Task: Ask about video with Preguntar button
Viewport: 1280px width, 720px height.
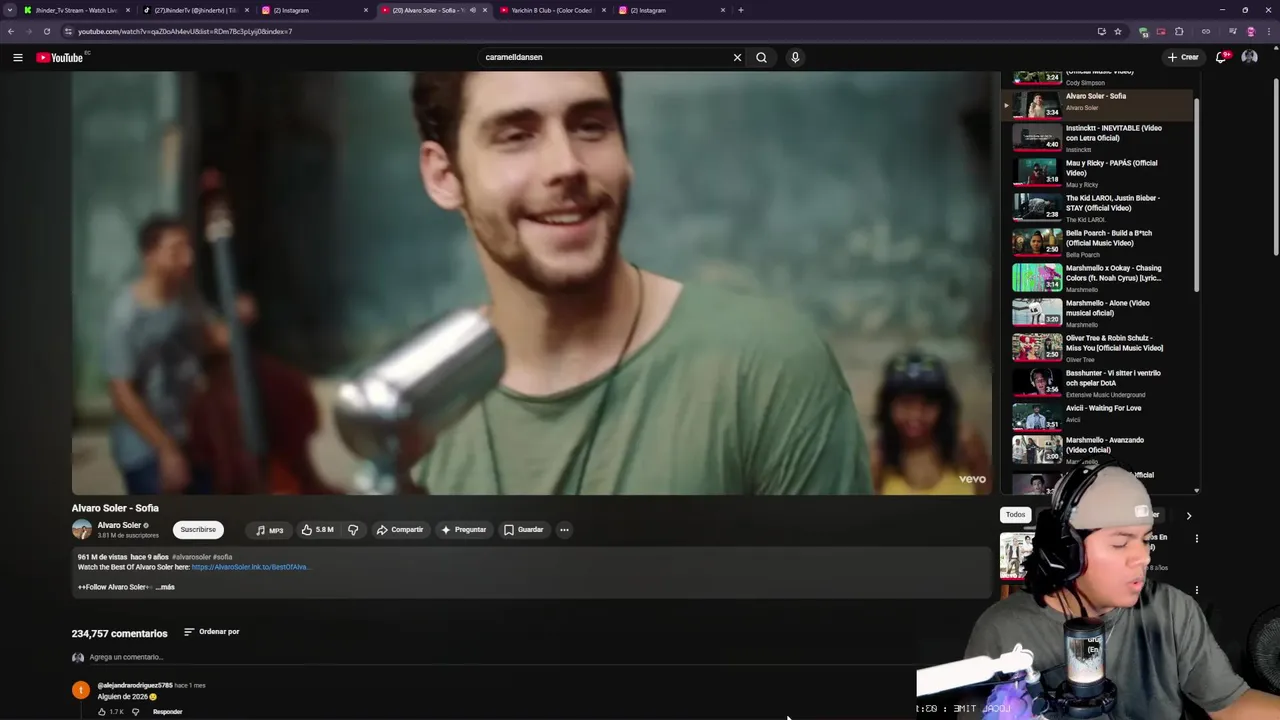Action: tap(463, 530)
